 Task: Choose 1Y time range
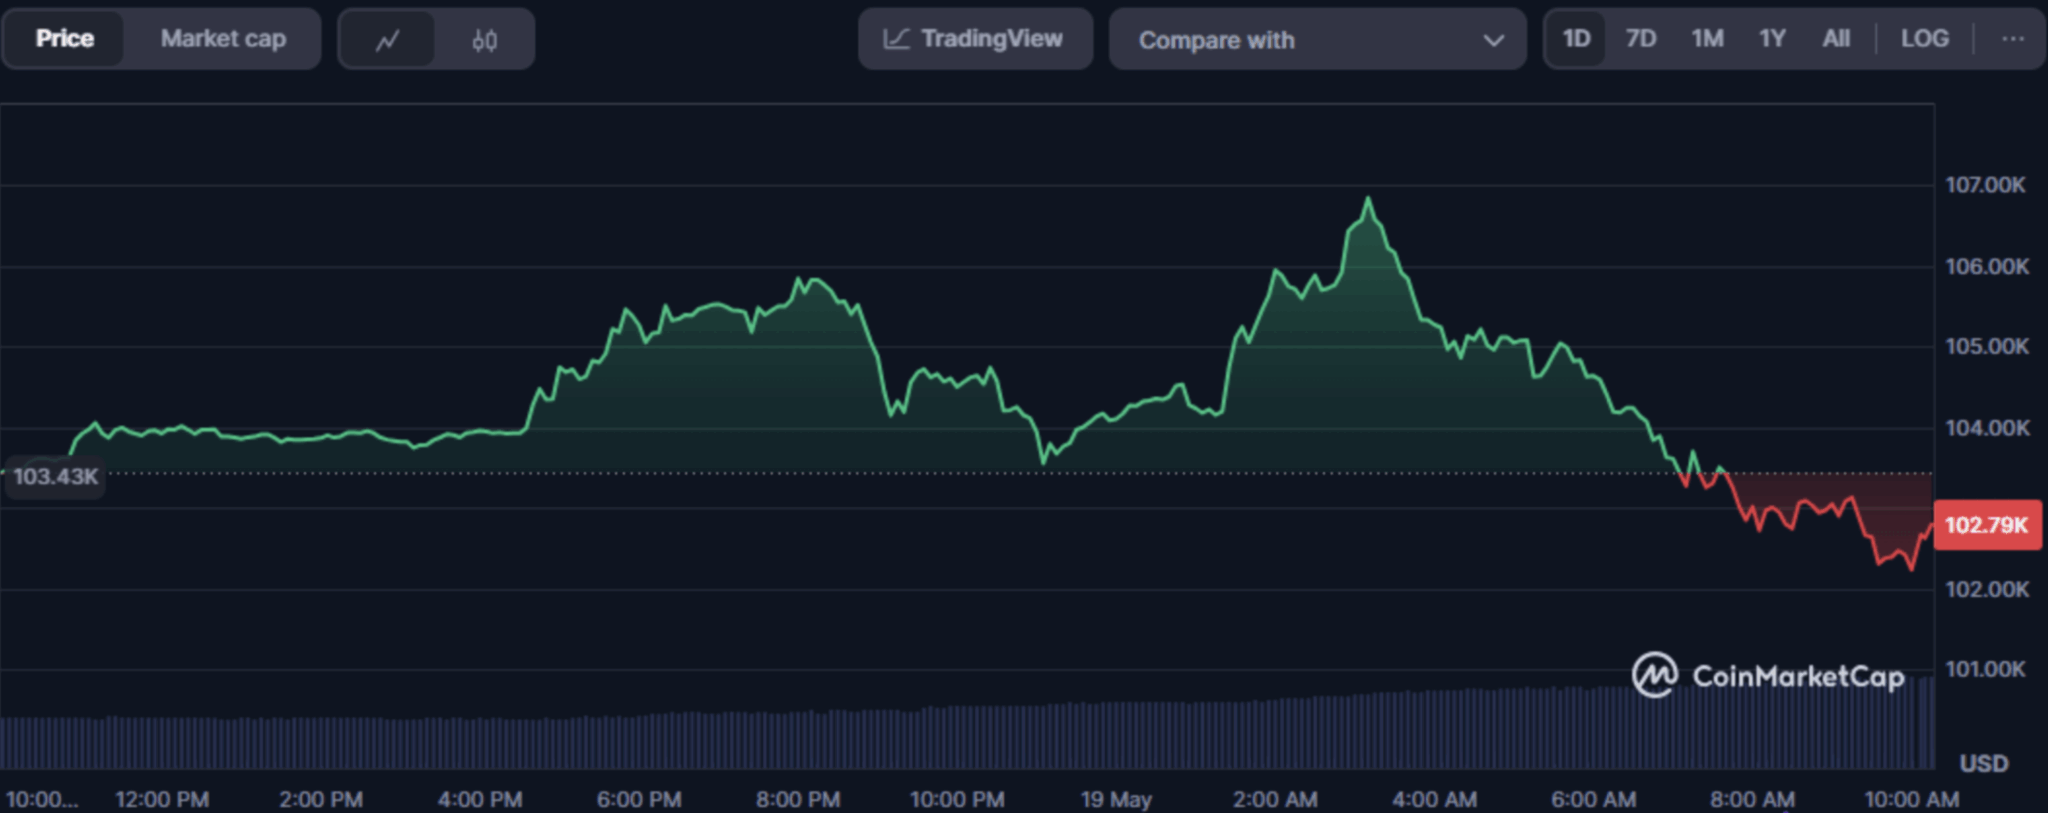(x=1772, y=39)
